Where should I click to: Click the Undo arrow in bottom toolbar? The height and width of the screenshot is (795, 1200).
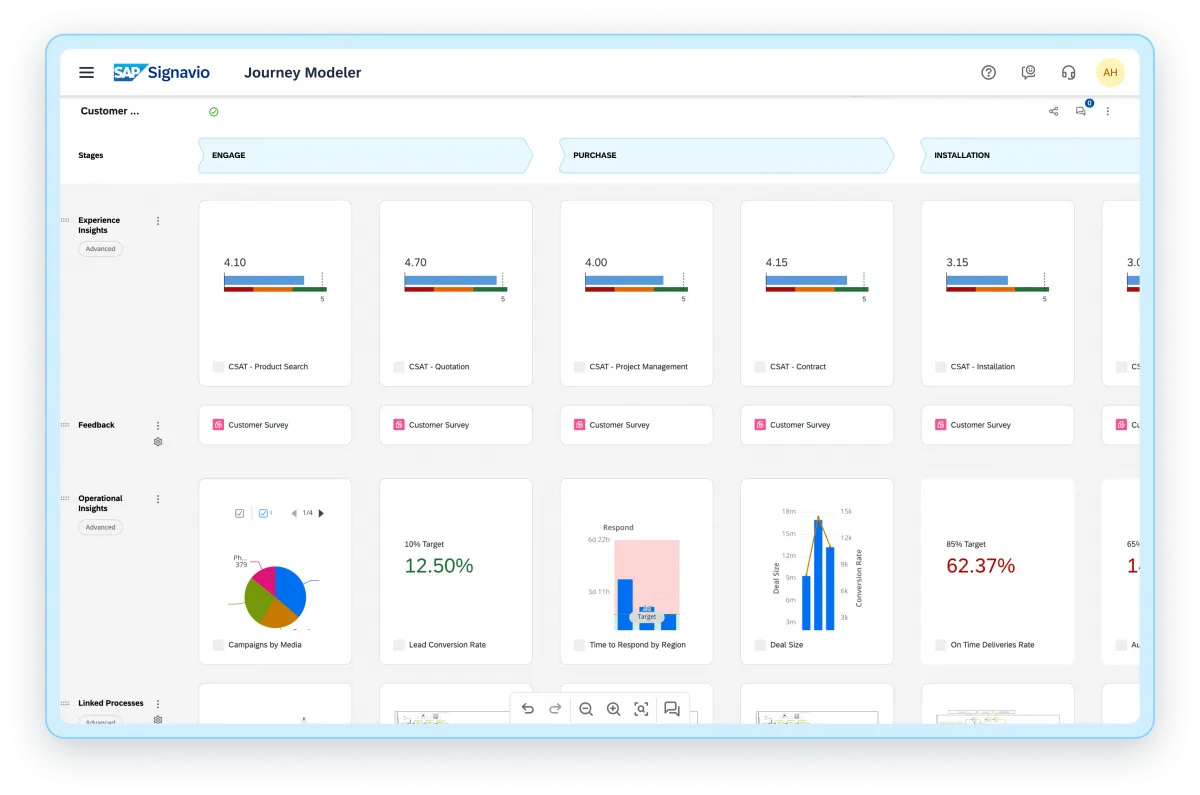528,709
